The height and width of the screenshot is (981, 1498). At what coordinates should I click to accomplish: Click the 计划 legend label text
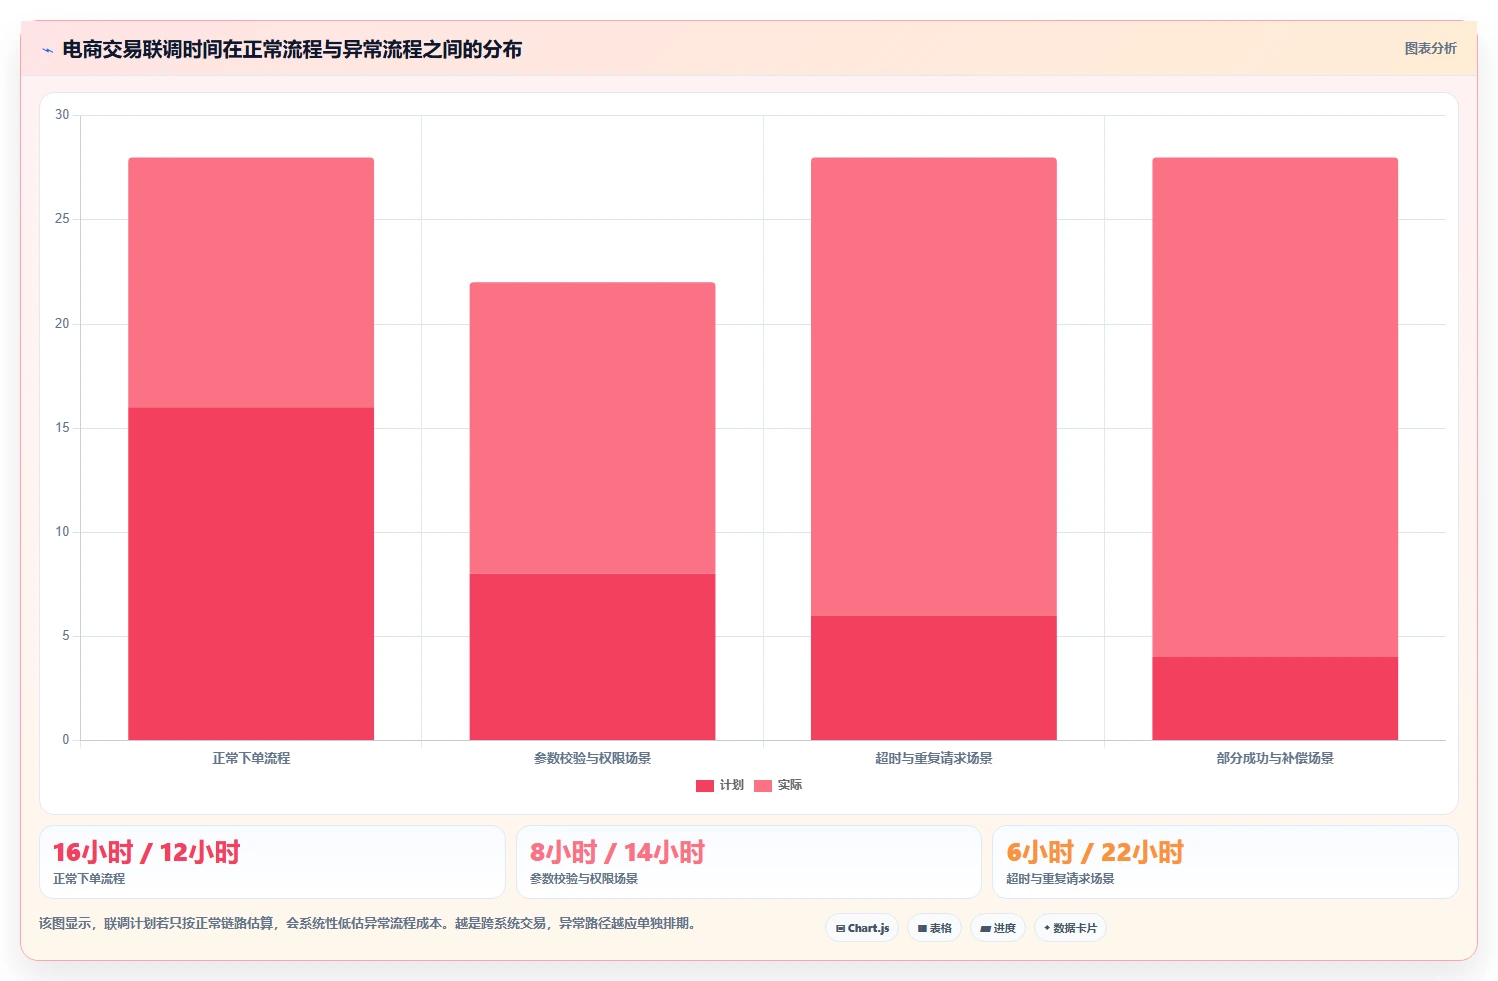point(732,785)
